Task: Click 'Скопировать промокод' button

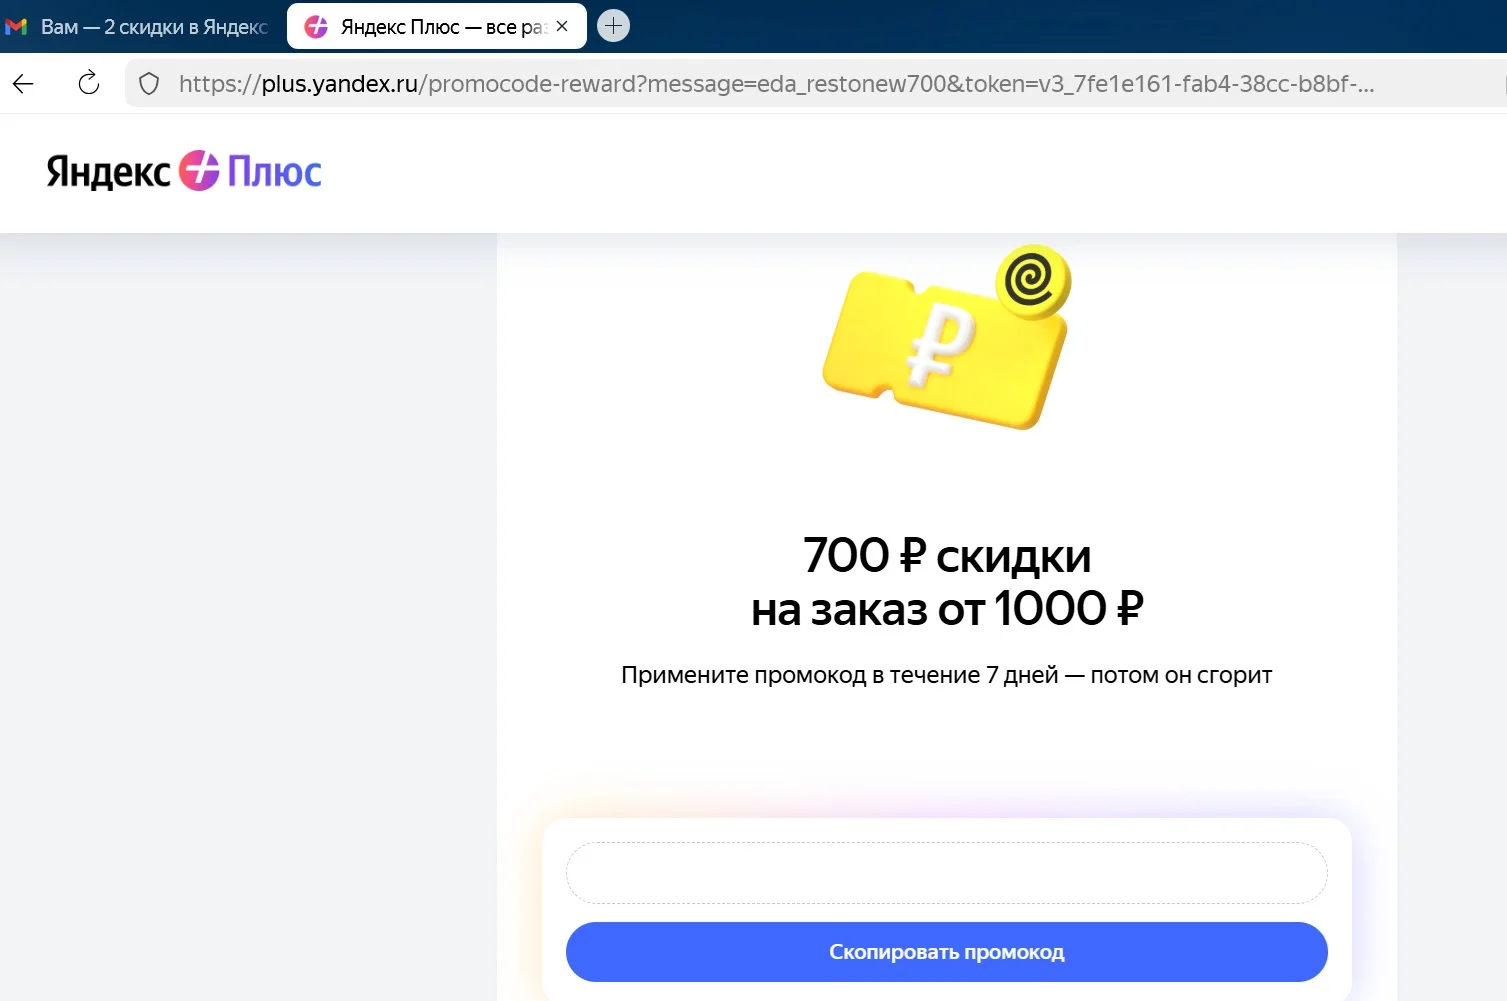Action: coord(947,952)
